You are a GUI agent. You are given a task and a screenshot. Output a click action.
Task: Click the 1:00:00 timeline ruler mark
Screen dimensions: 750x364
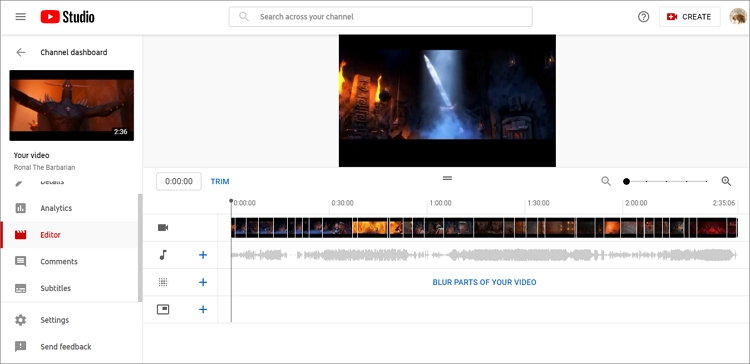[x=440, y=203]
